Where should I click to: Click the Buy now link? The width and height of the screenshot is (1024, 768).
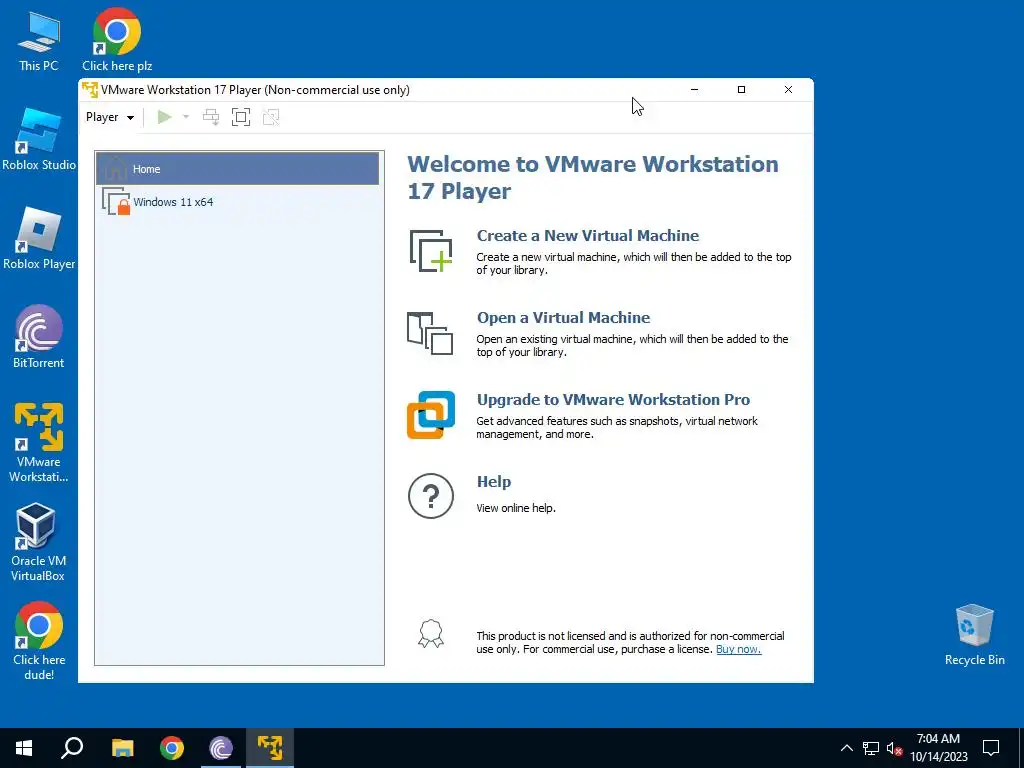pos(739,649)
